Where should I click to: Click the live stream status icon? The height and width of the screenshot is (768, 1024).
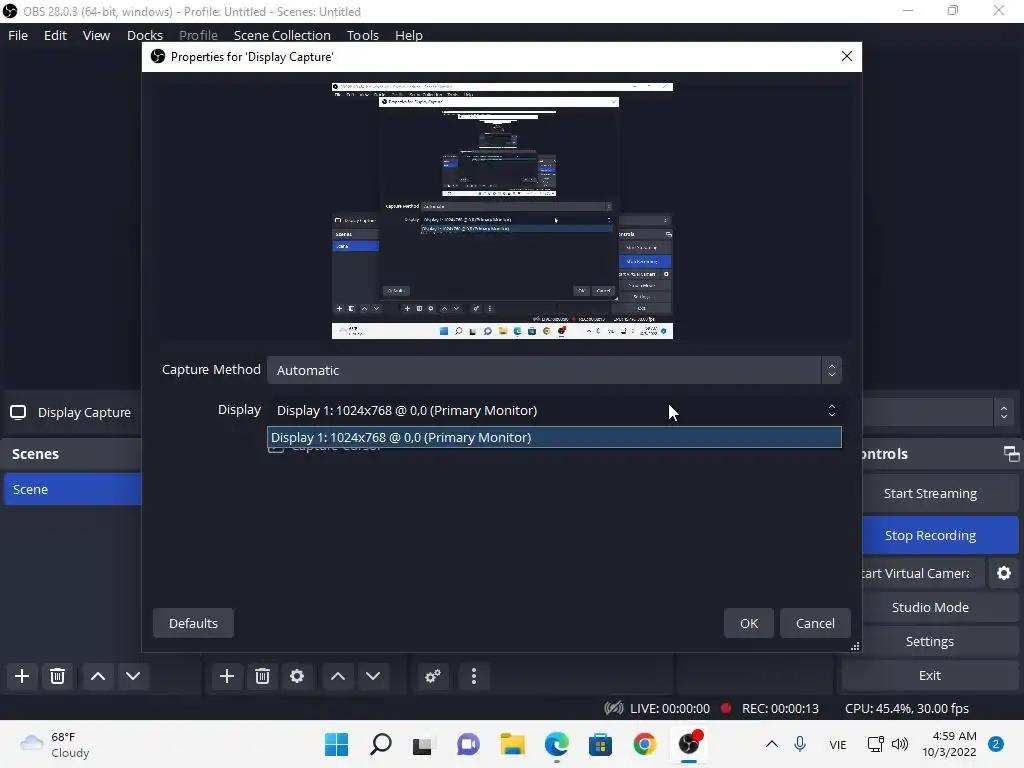(613, 708)
